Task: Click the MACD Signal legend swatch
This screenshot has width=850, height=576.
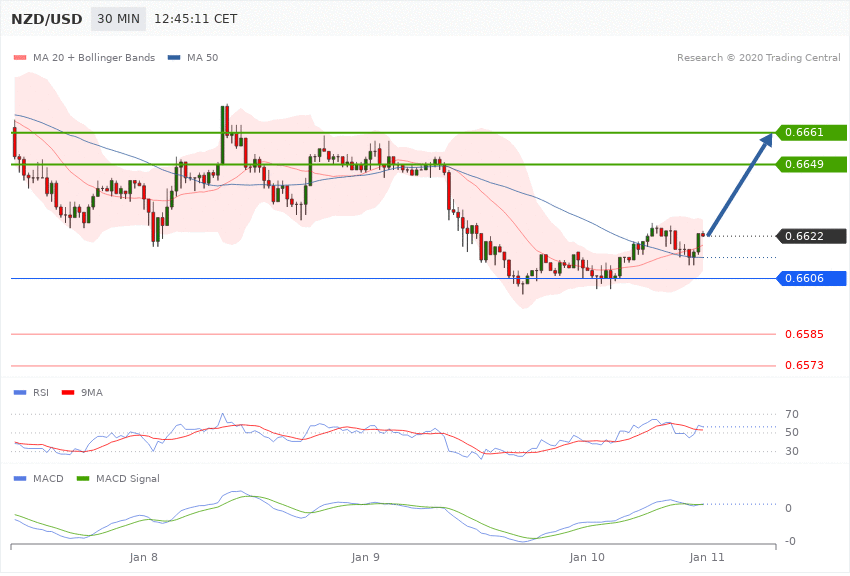Action: [x=83, y=478]
